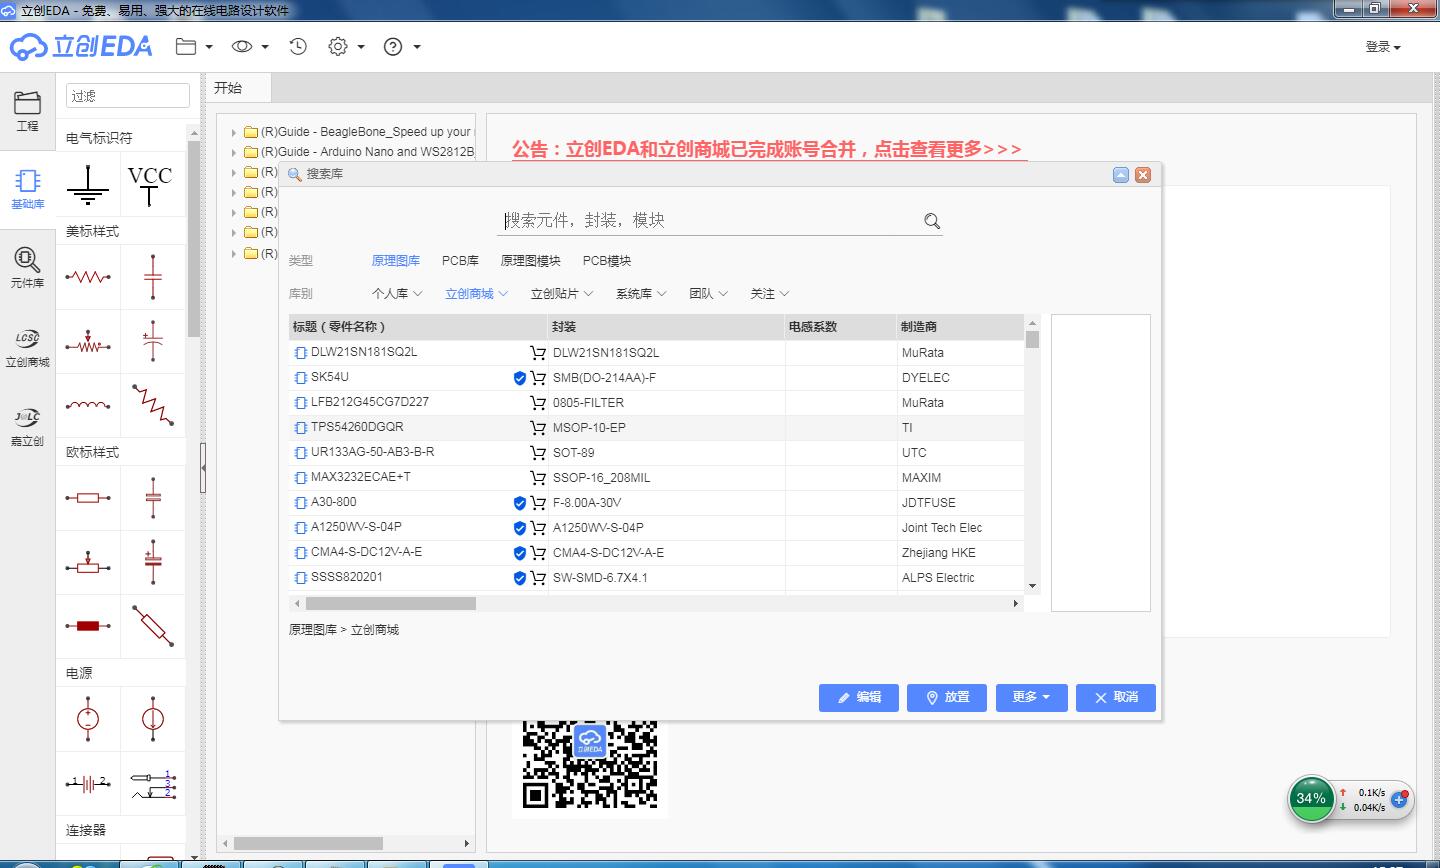
Task: Click the 立创EDA logo
Action: 80,46
